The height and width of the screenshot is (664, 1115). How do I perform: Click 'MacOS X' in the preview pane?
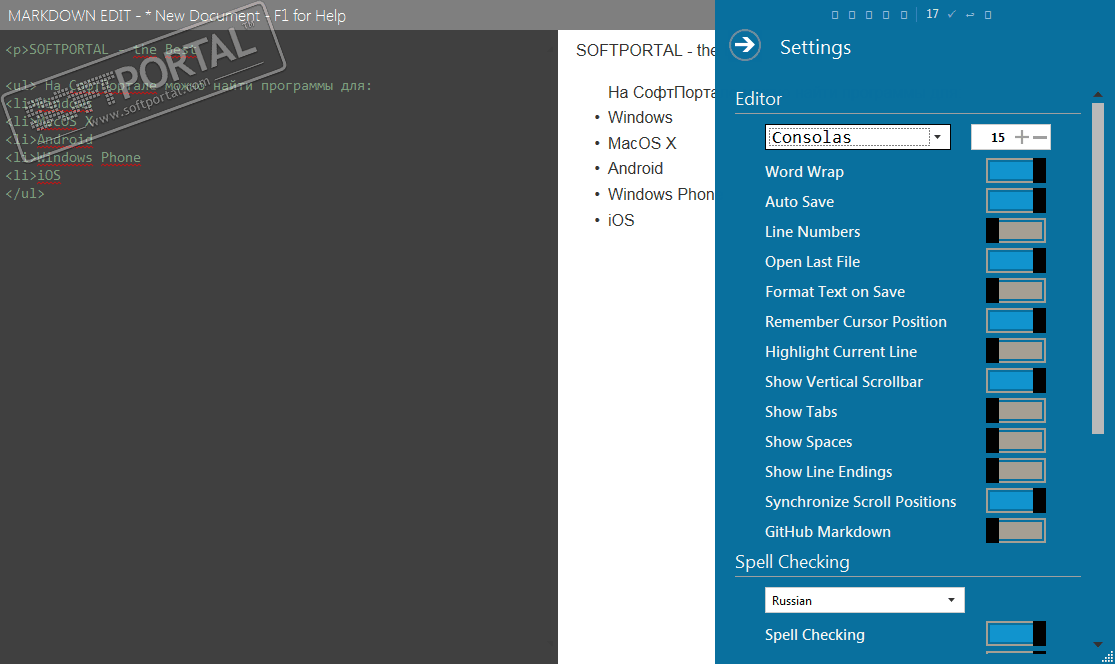(x=641, y=143)
